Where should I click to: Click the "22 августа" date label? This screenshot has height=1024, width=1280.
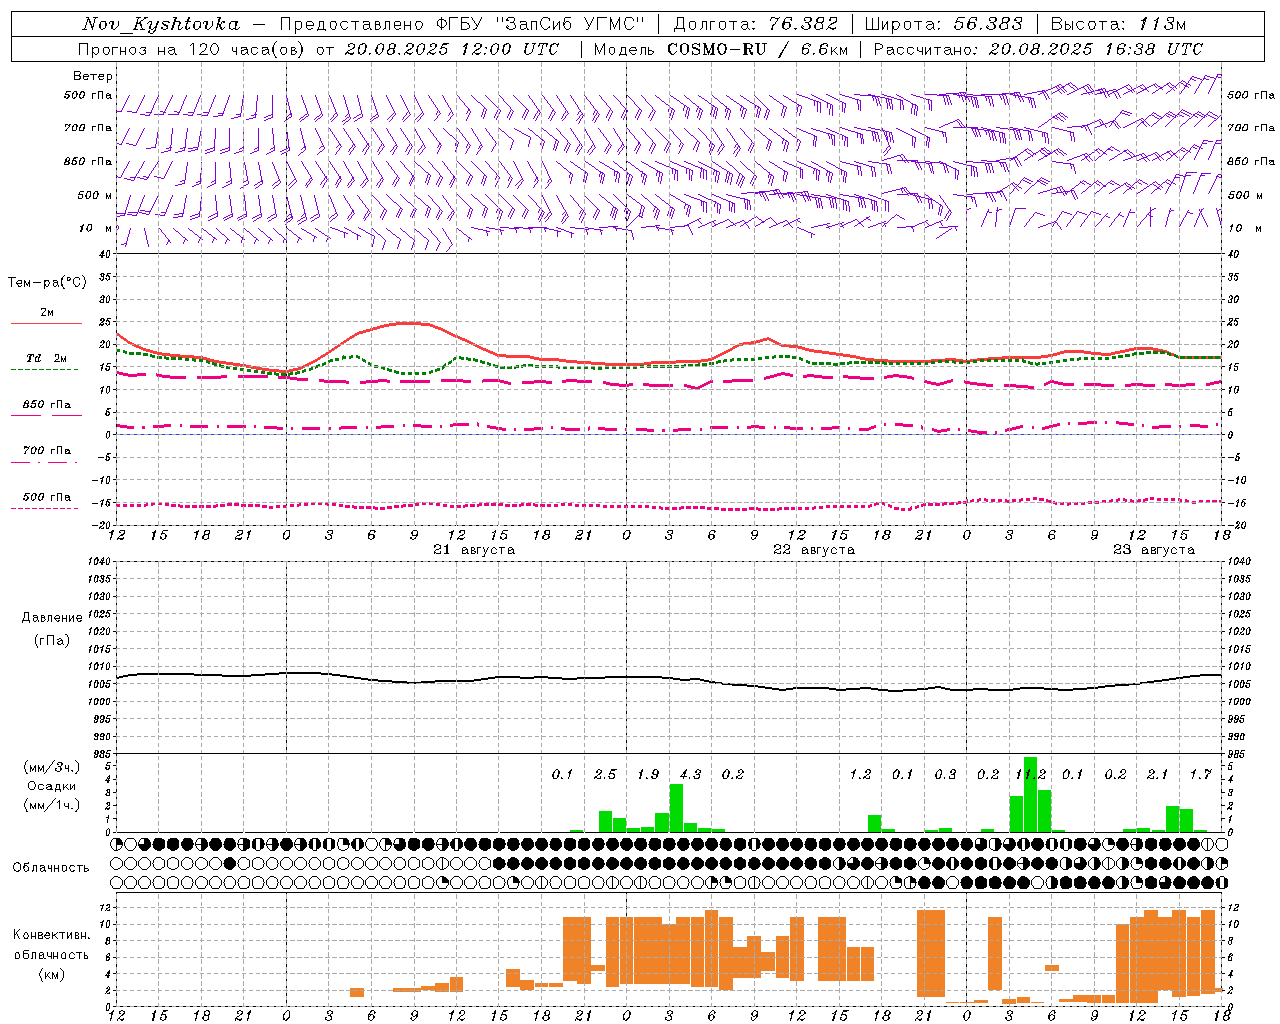814,550
